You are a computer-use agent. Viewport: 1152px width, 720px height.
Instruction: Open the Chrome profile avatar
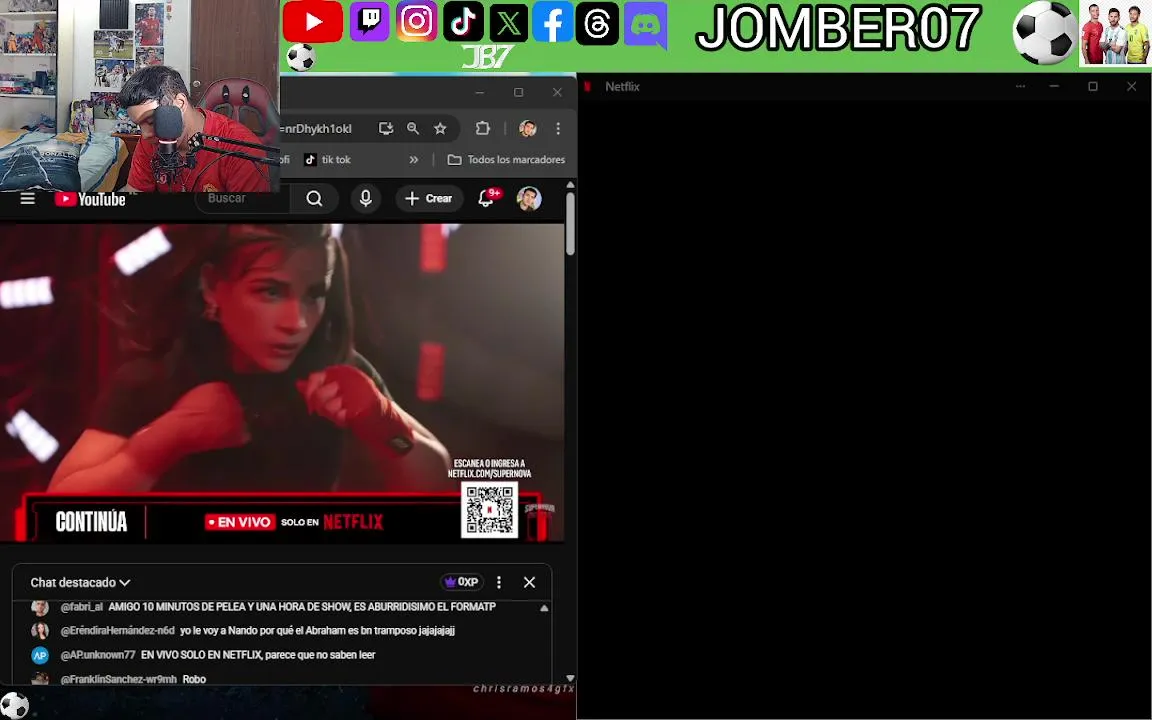coord(528,129)
